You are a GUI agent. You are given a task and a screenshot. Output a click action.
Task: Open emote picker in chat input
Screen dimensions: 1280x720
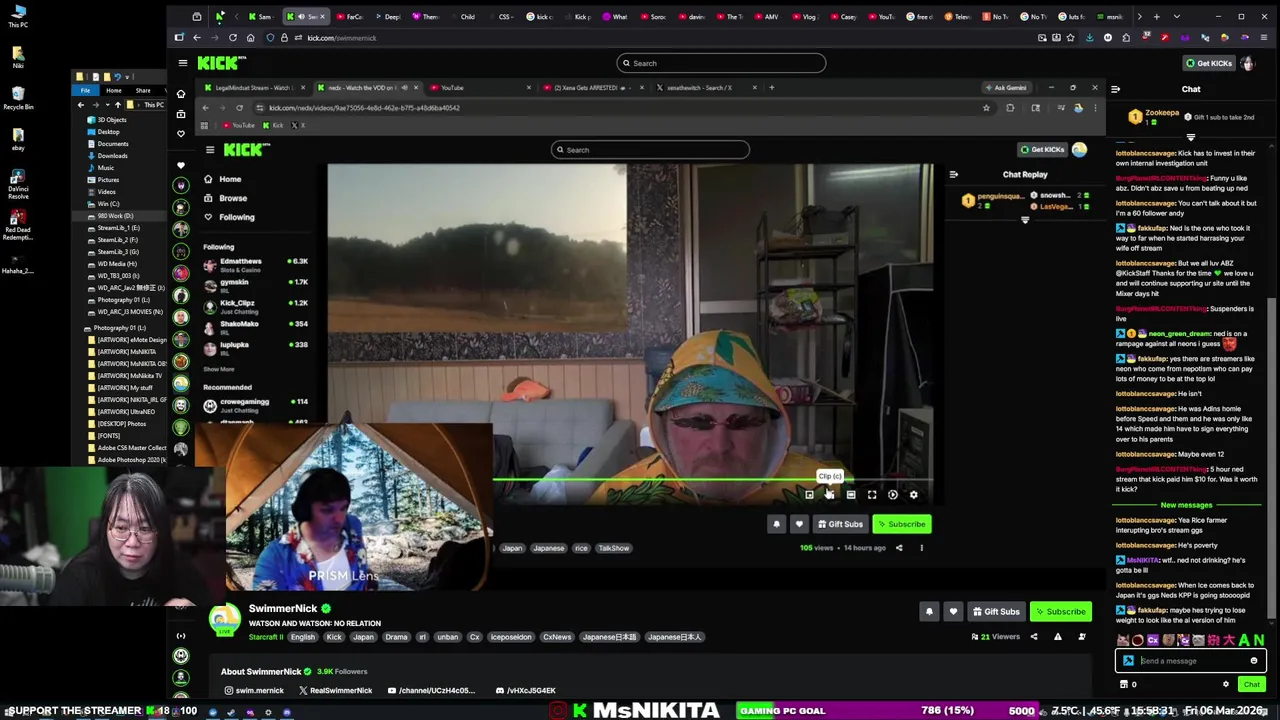1254,661
